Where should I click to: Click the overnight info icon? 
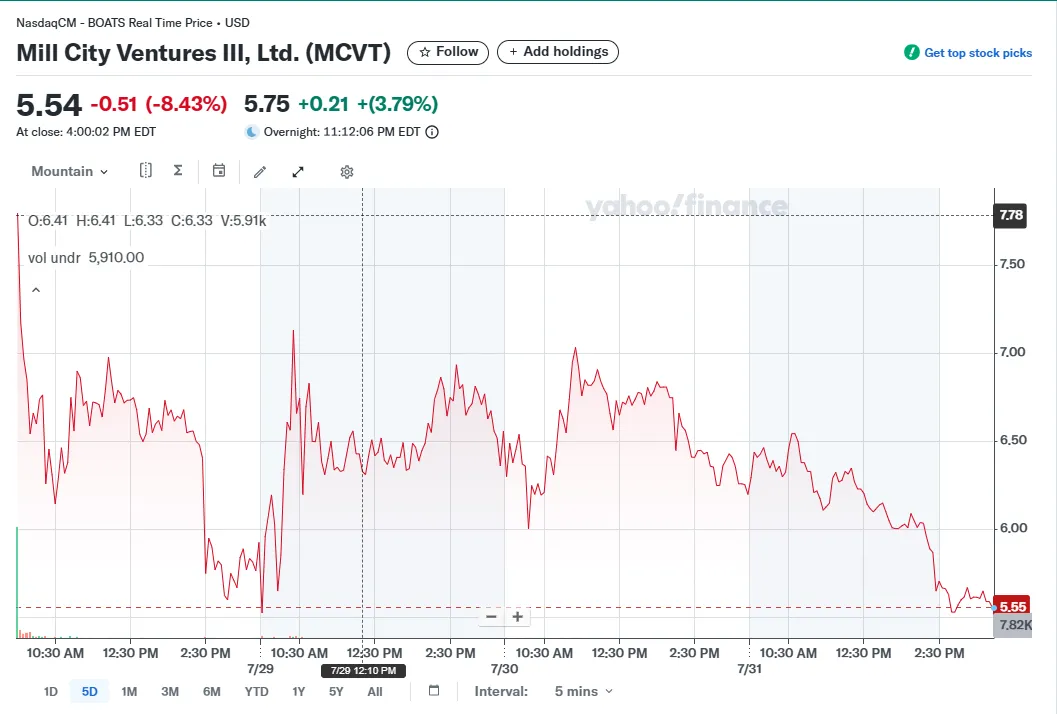(432, 132)
